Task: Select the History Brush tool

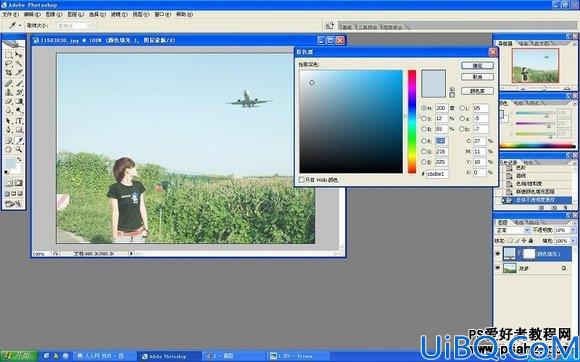Action: coord(18,92)
